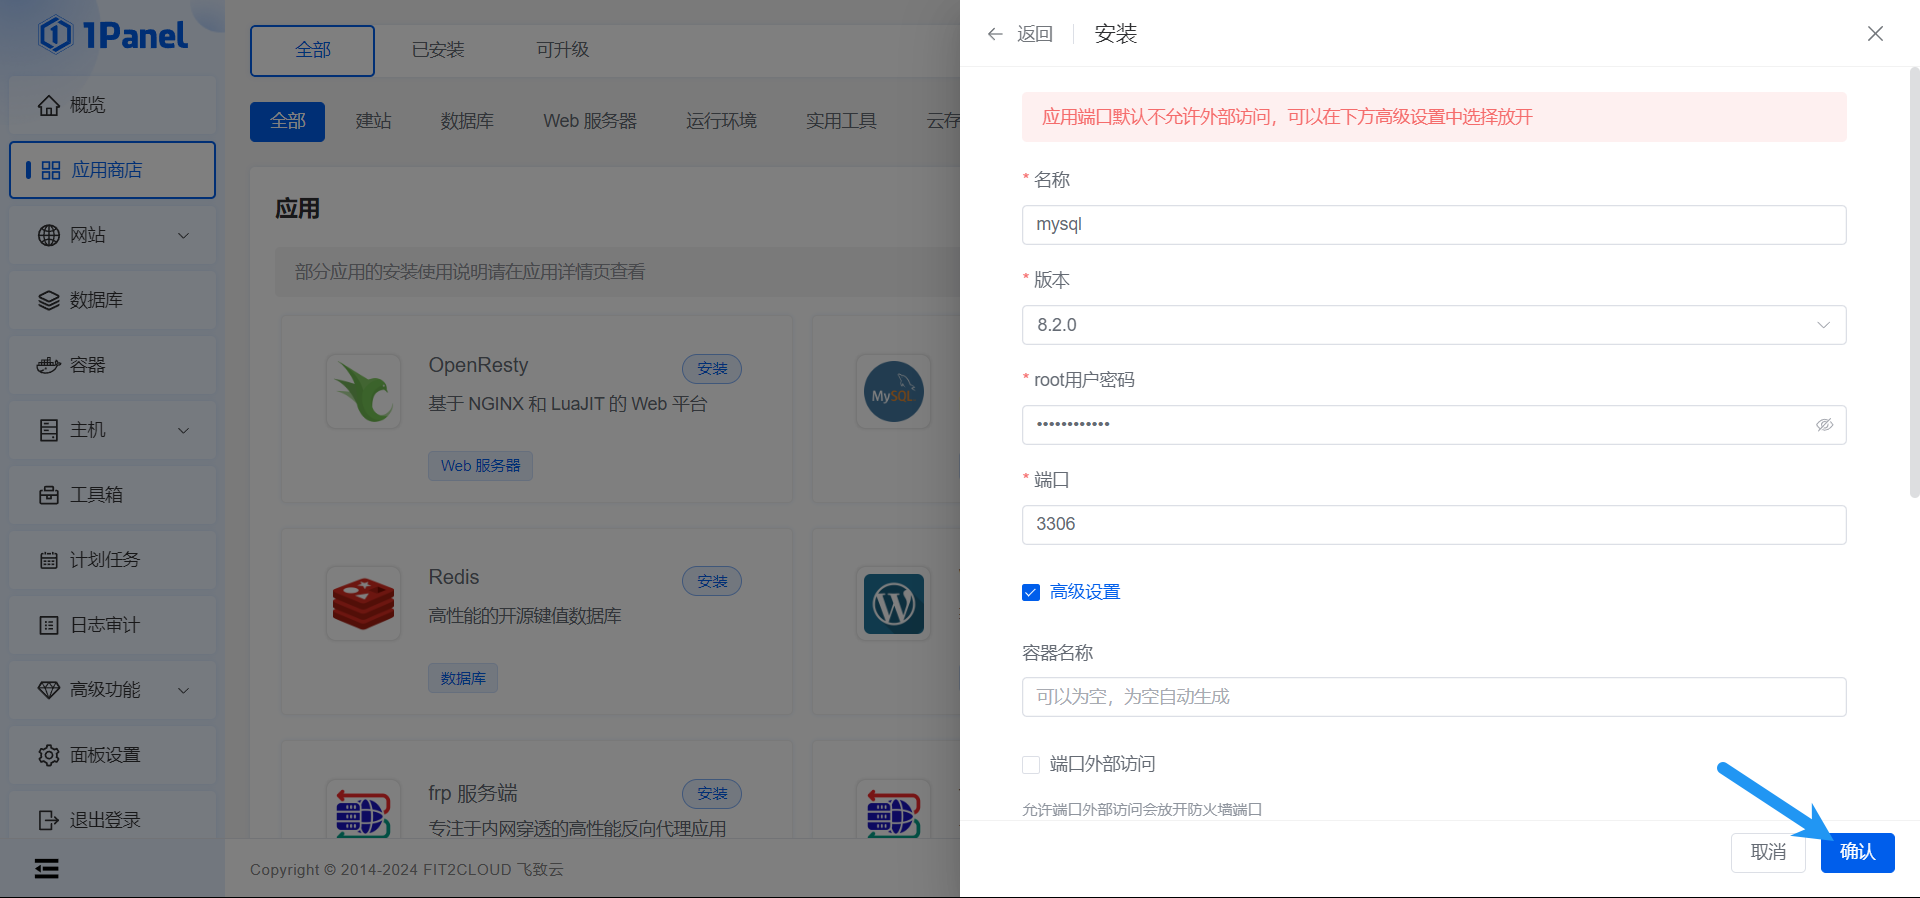Expand the 高级功能 sidebar menu
This screenshot has width=1920, height=898.
pyautogui.click(x=183, y=690)
